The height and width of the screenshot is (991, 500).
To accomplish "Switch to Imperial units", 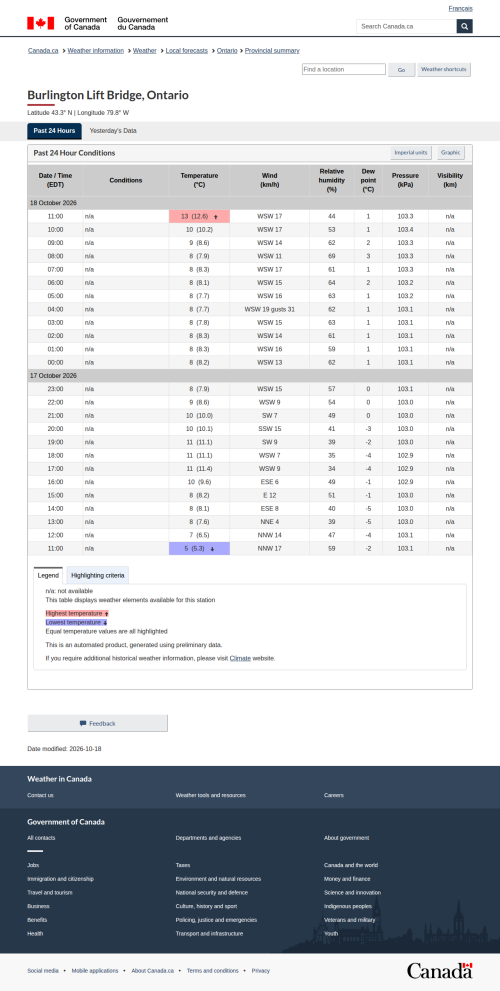I will tap(411, 153).
